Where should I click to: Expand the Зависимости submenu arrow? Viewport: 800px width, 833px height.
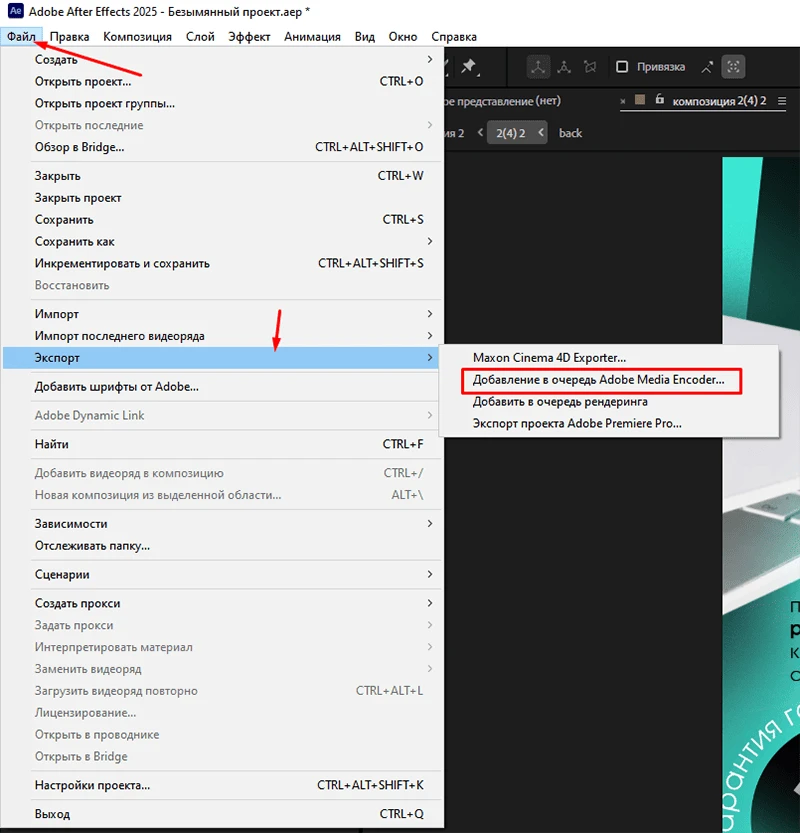tap(429, 524)
